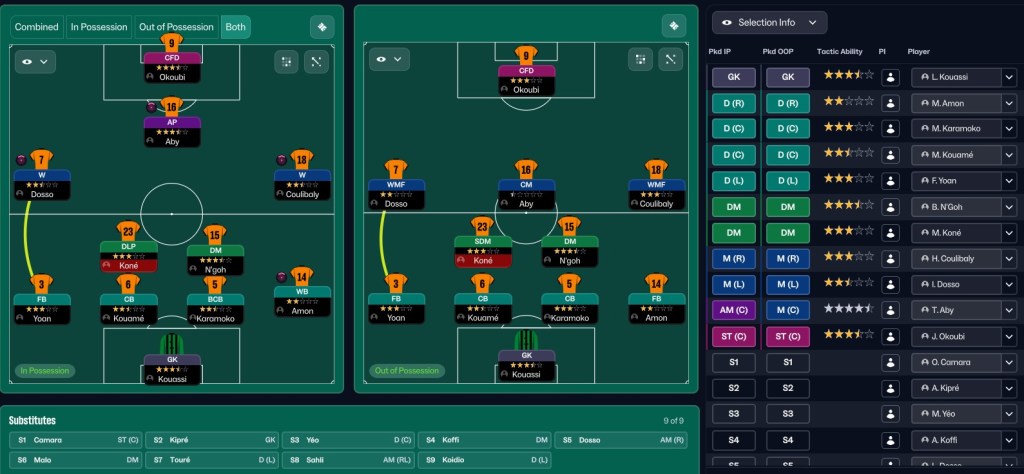The width and height of the screenshot is (1024, 474).
Task: Click the S1 button in the Pkd OOP column
Action: pyautogui.click(x=788, y=362)
